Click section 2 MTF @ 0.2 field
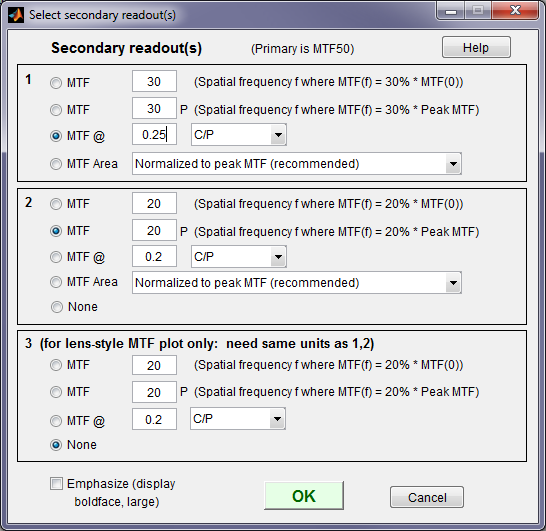Image resolution: width=546 pixels, height=531 pixels. 154,256
